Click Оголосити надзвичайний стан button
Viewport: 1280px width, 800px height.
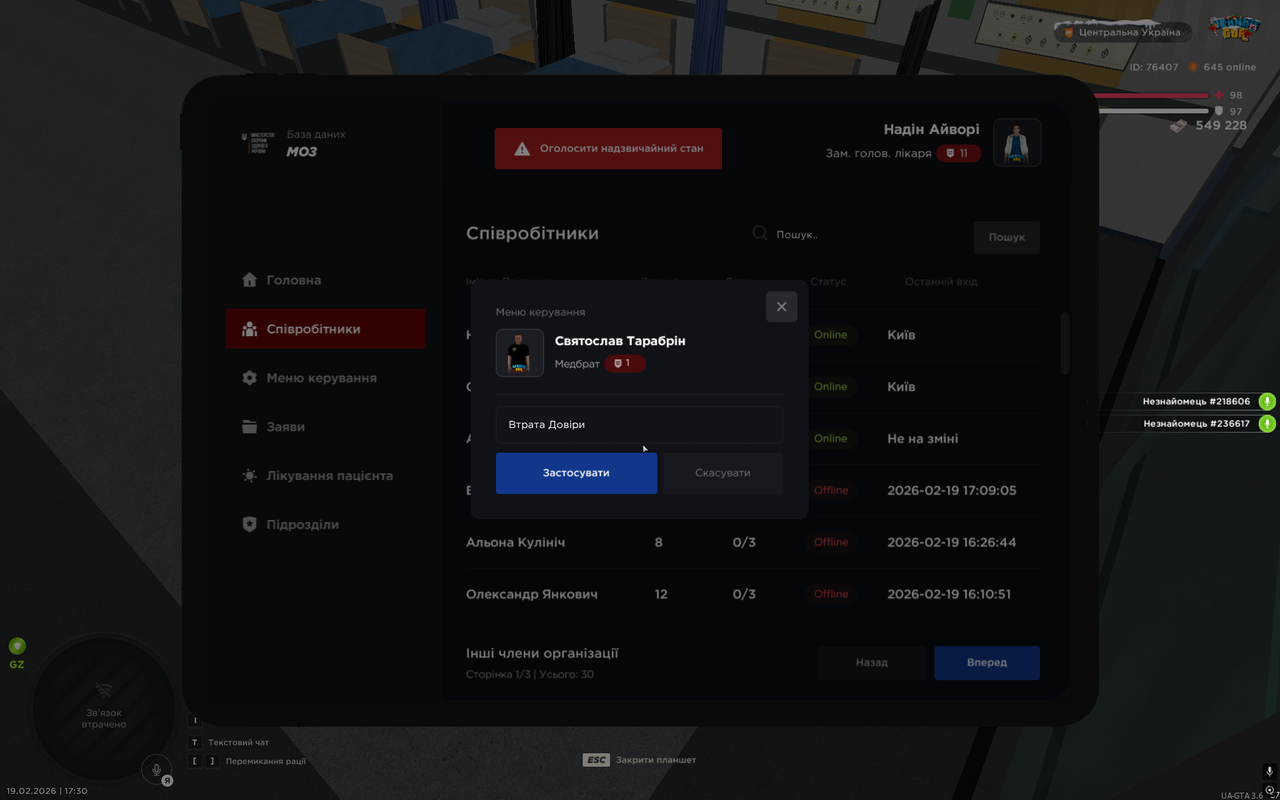click(608, 148)
